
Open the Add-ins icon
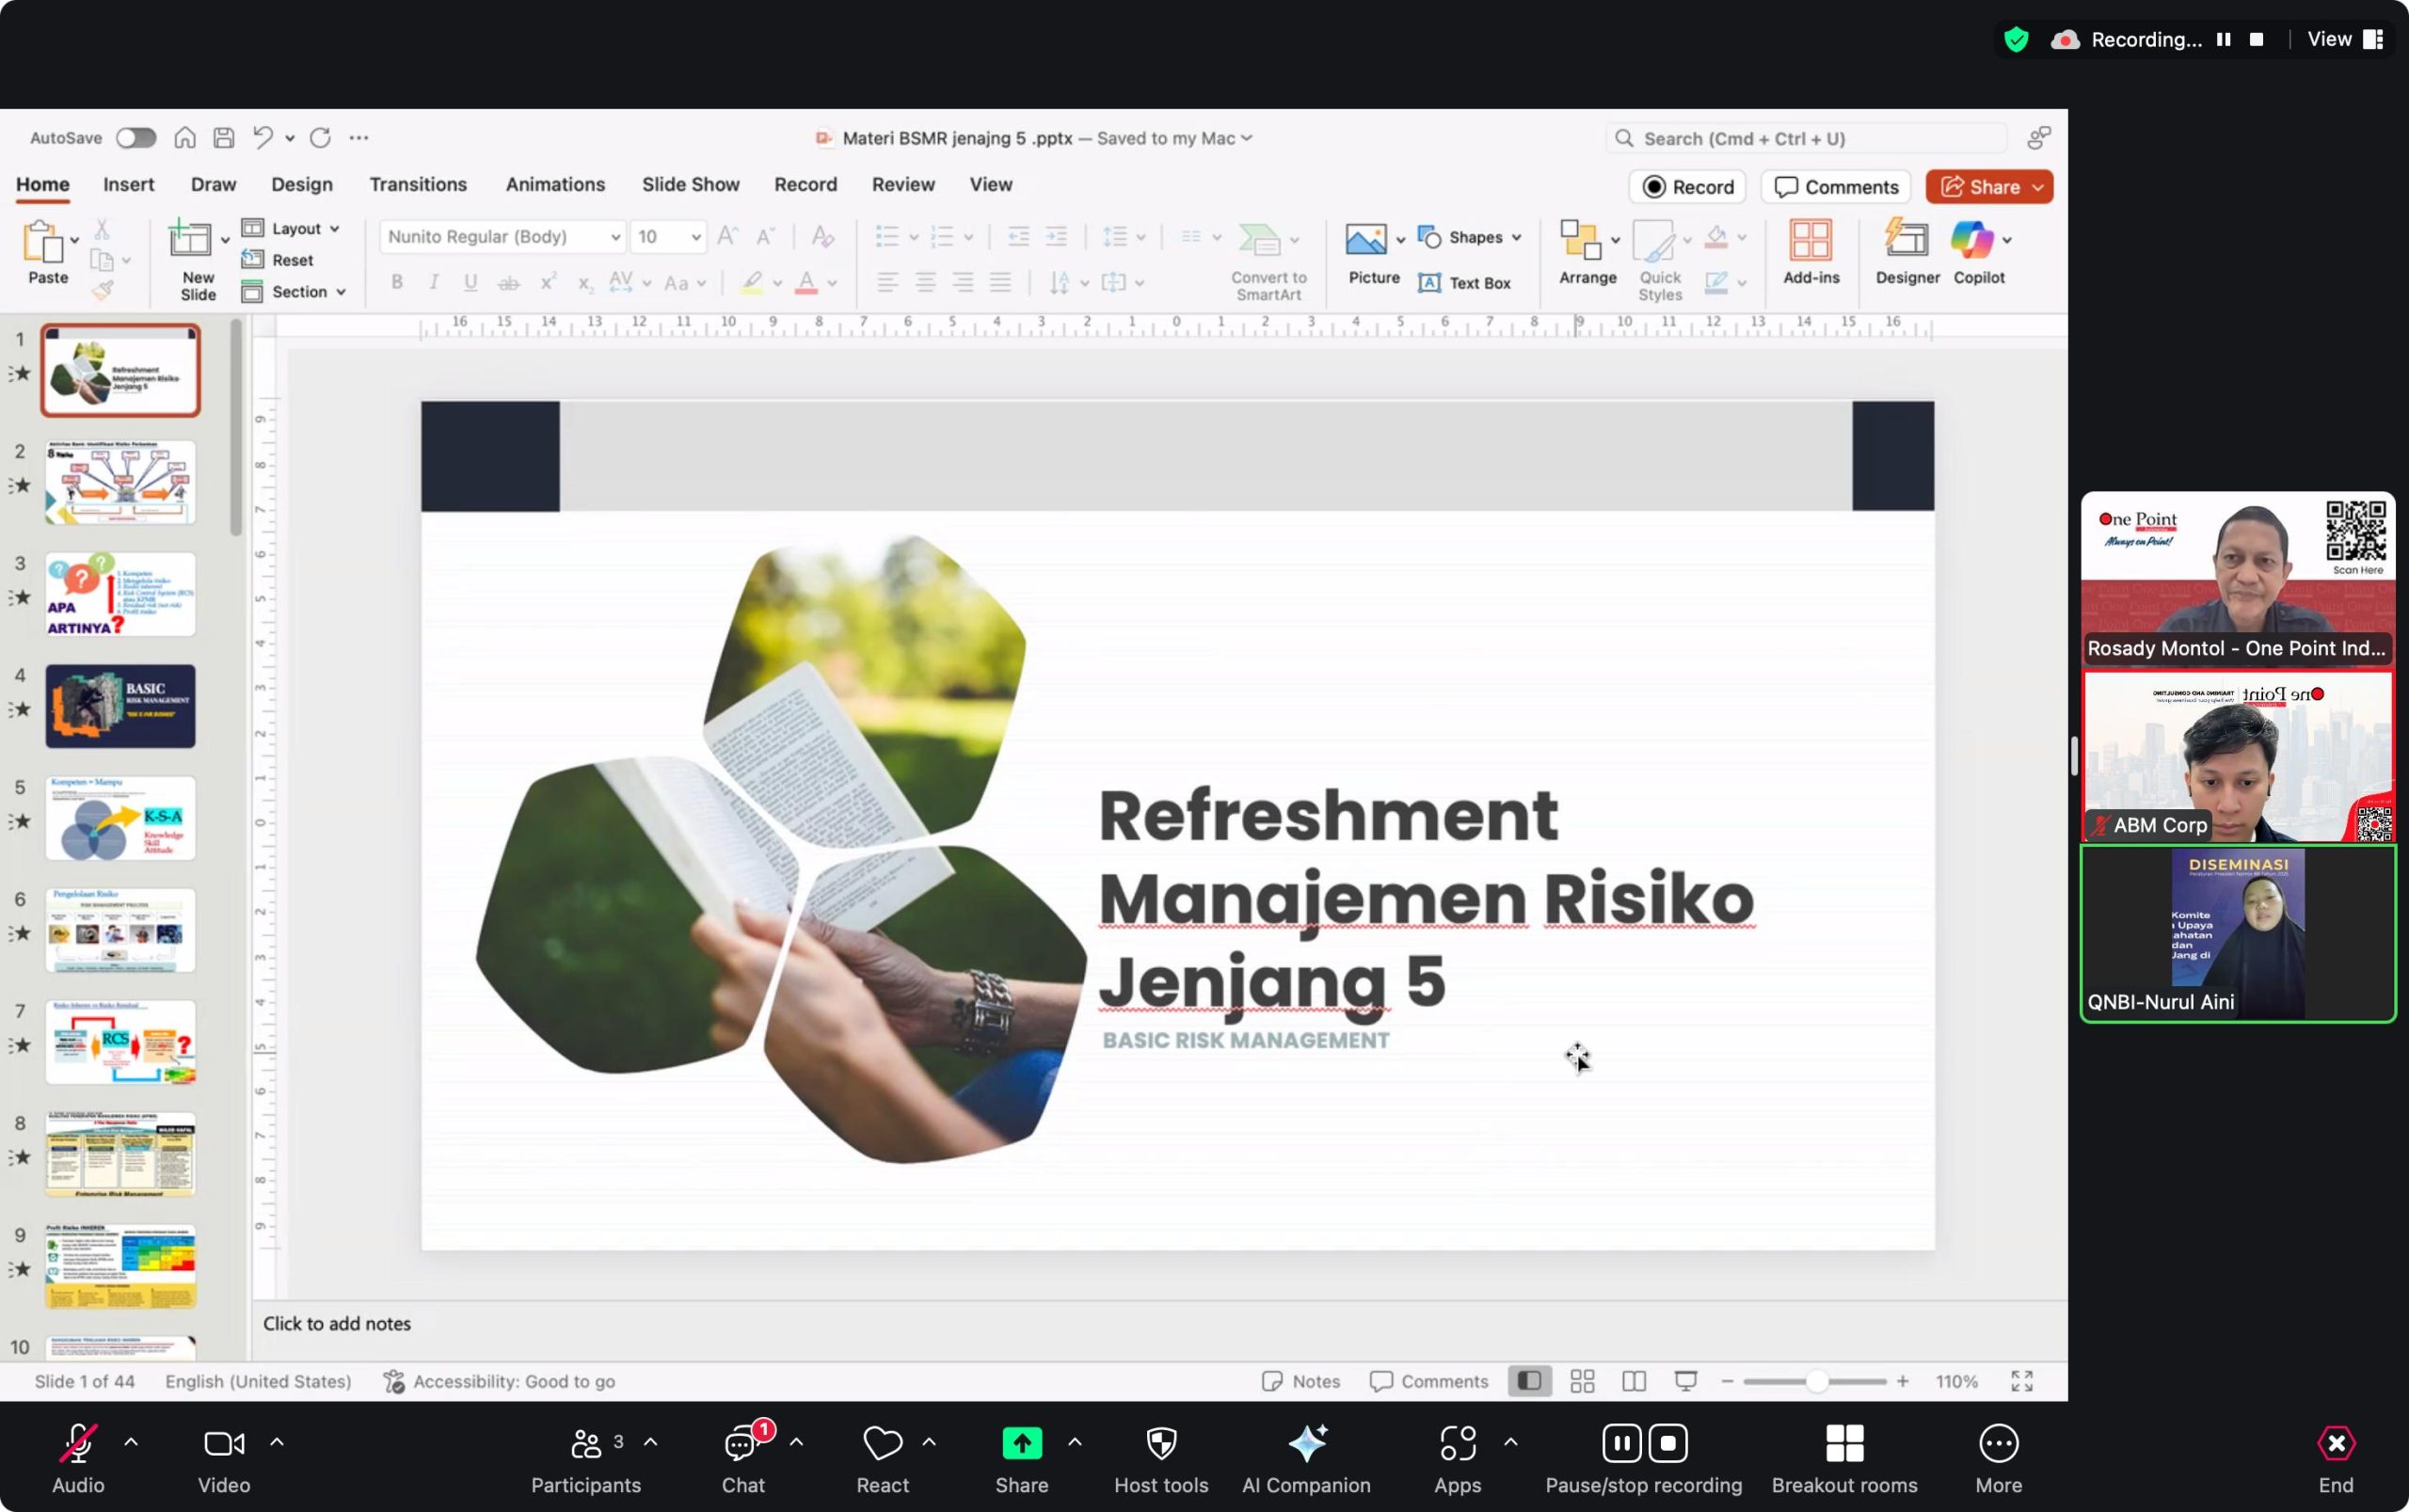click(x=1811, y=240)
